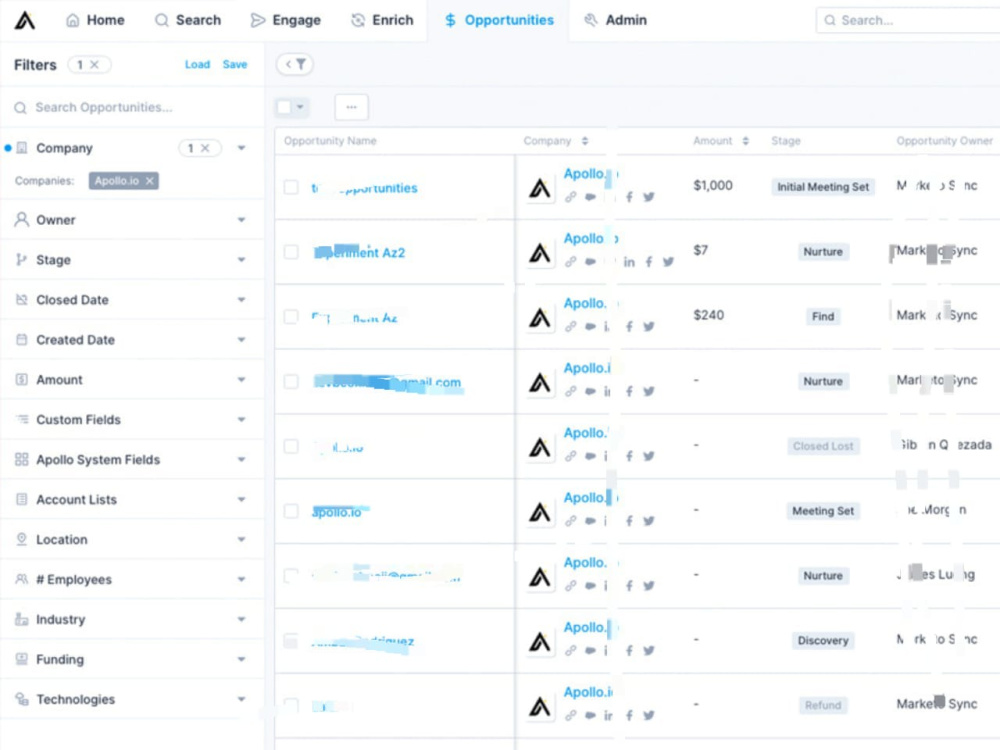Click Twitter icon in Refund row
This screenshot has height=750, width=1000.
649,716
